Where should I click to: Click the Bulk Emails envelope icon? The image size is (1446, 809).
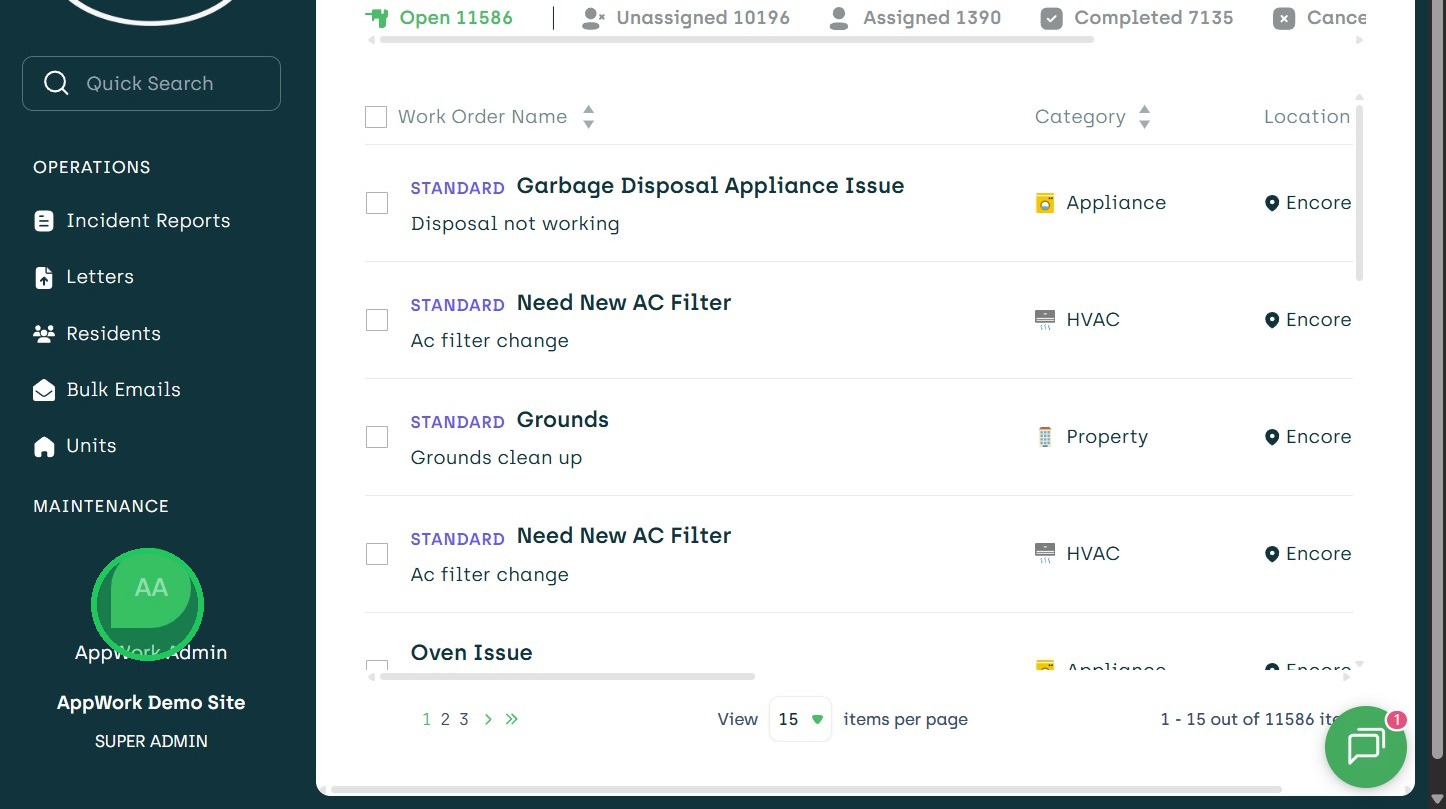click(x=44, y=390)
